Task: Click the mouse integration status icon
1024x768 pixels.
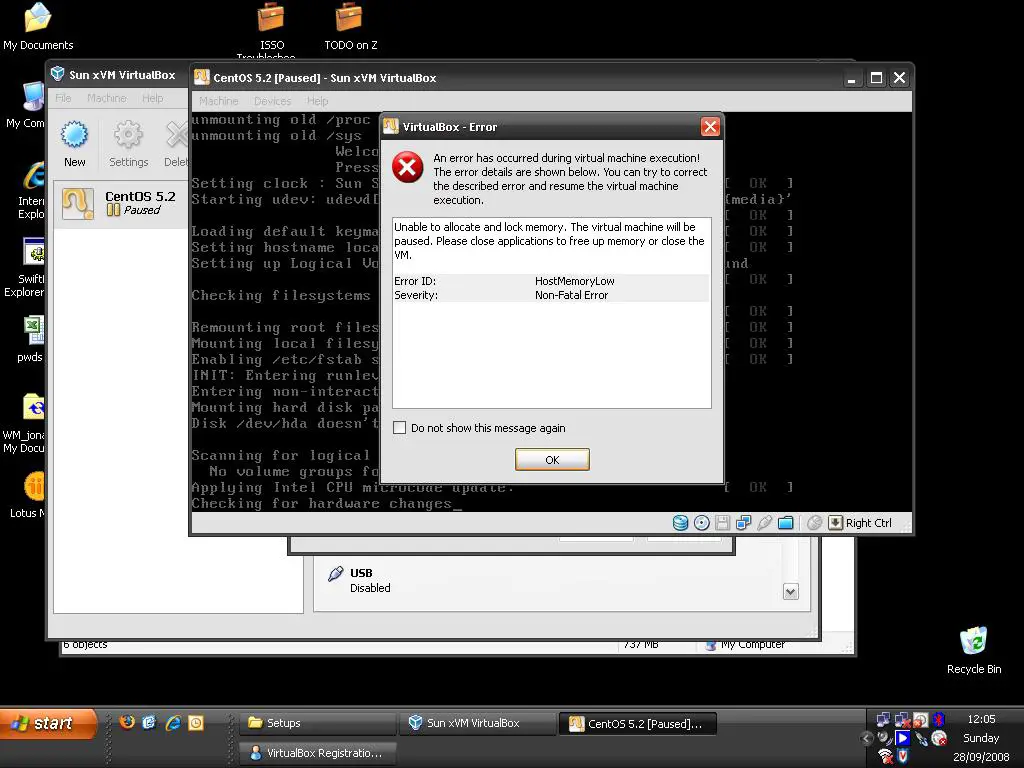Action: click(x=815, y=523)
